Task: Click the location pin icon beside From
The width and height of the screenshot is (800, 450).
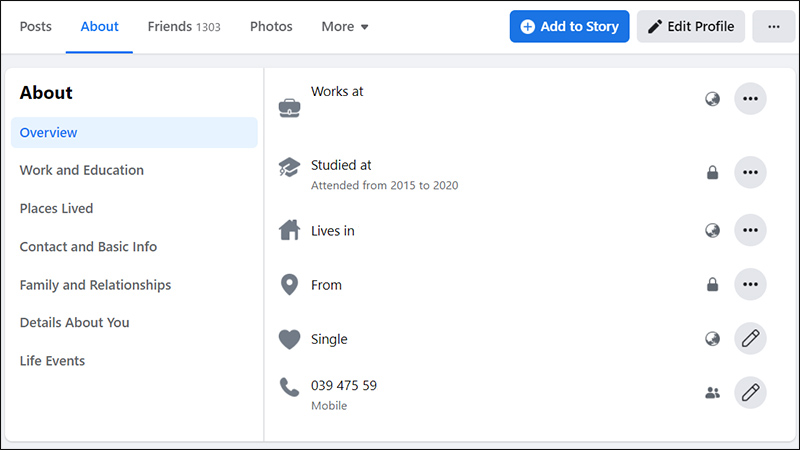Action: [x=289, y=285]
